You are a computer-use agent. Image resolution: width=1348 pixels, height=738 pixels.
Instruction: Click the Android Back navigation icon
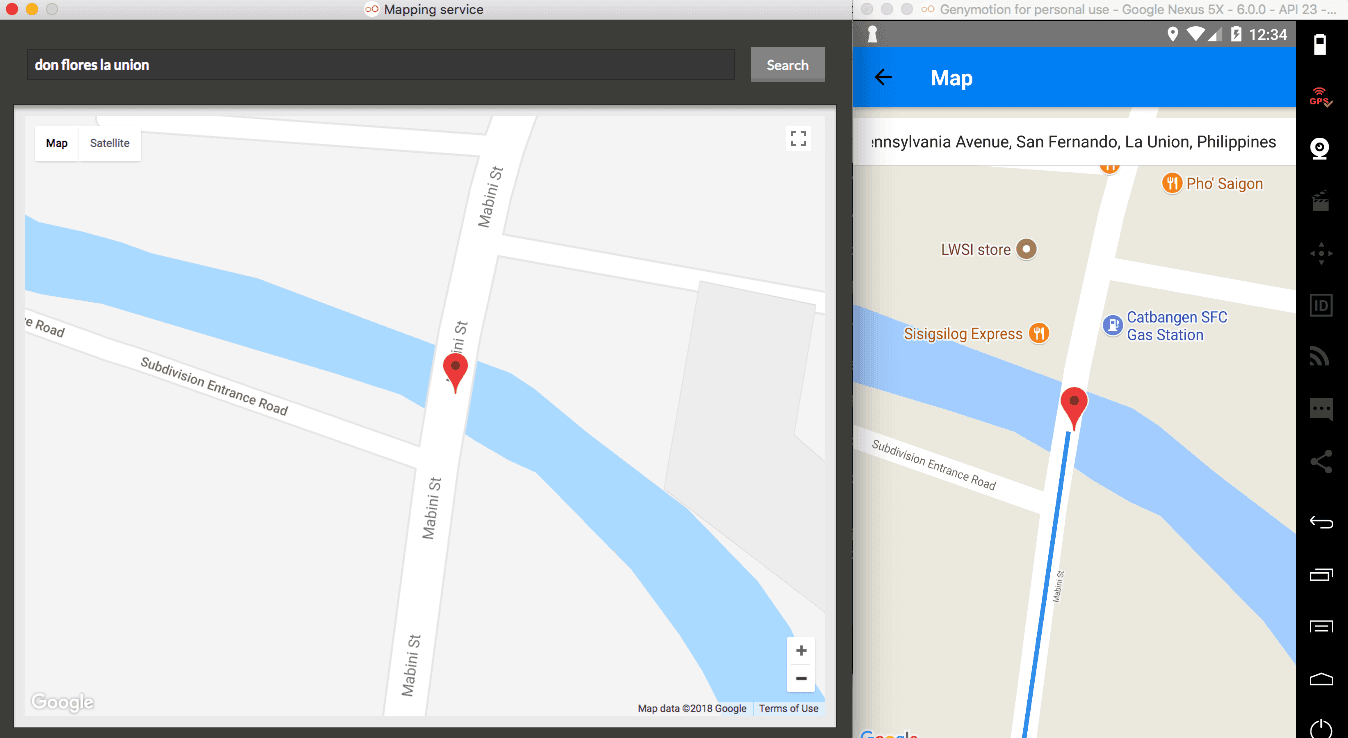1320,522
